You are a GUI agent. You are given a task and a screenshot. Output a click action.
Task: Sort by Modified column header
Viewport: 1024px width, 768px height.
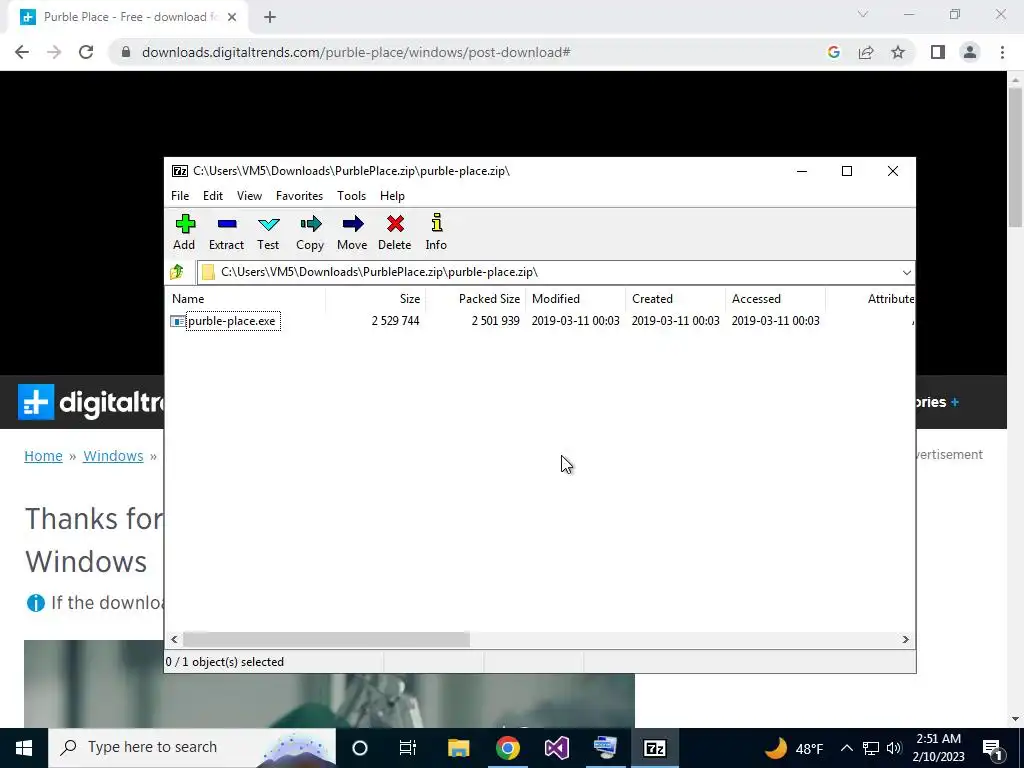(x=575, y=299)
